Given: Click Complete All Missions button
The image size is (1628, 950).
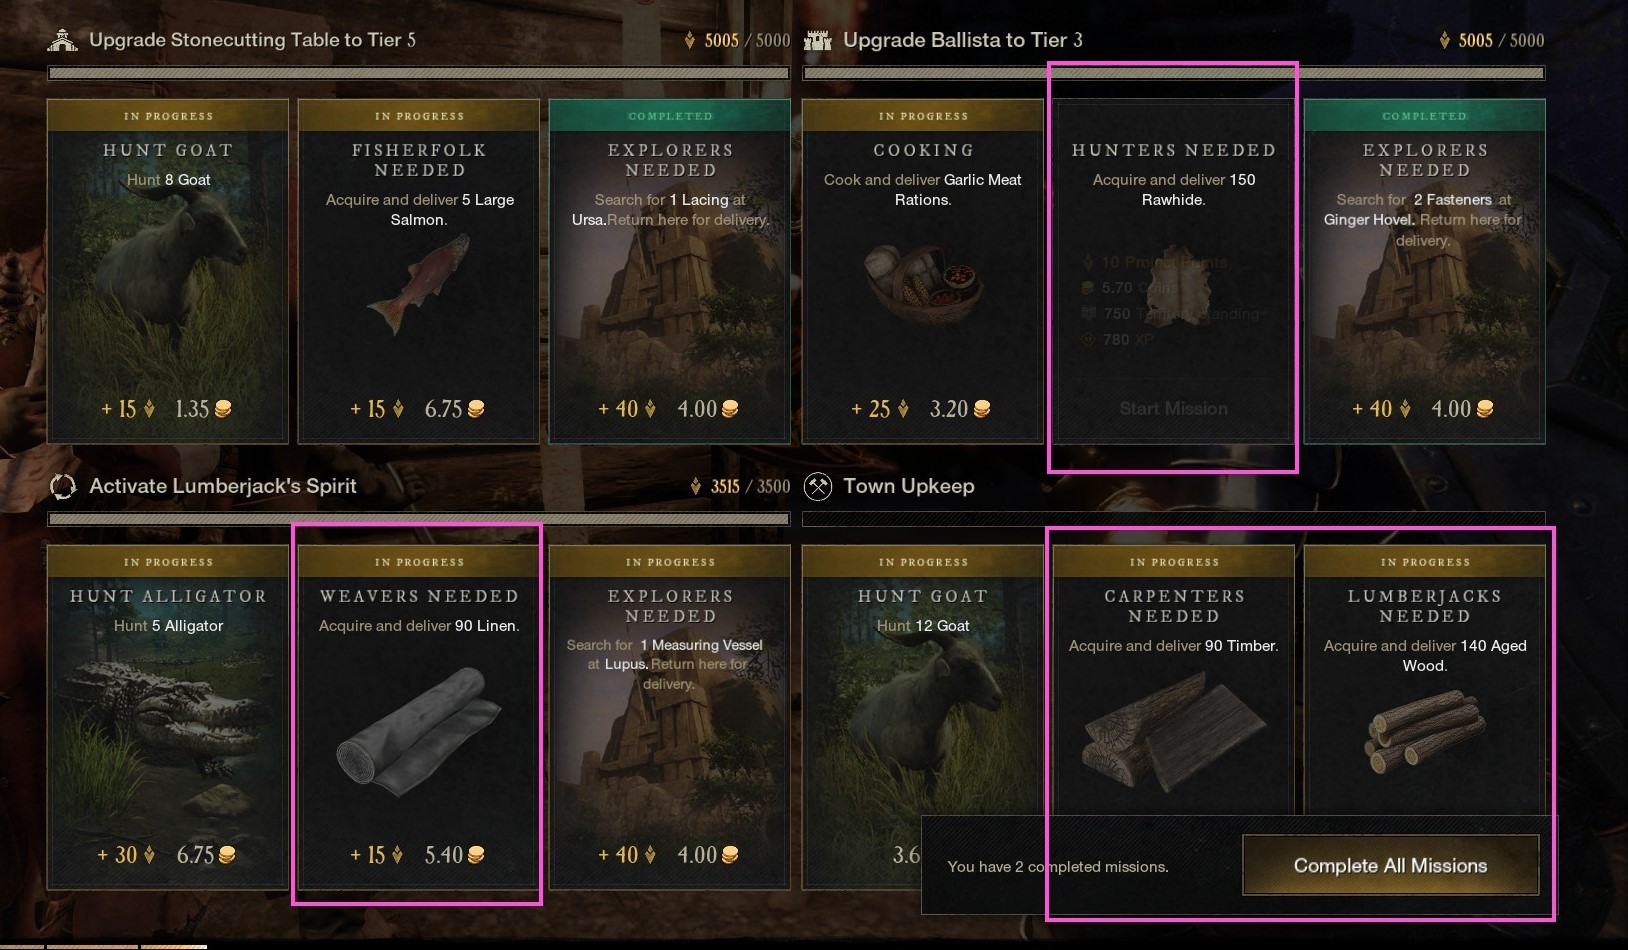Looking at the screenshot, I should coord(1390,865).
